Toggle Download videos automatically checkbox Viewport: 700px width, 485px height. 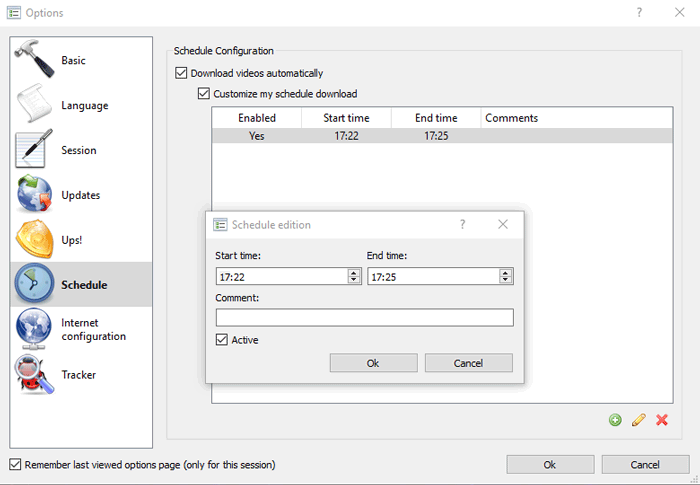pyautogui.click(x=181, y=73)
